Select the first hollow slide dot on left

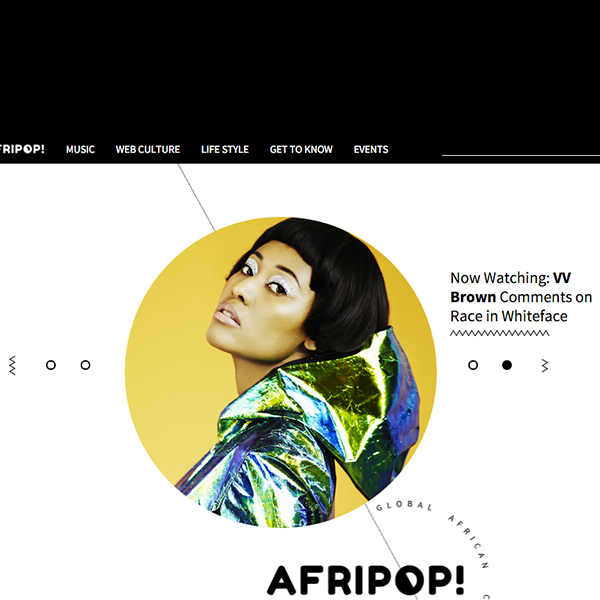pos(51,365)
